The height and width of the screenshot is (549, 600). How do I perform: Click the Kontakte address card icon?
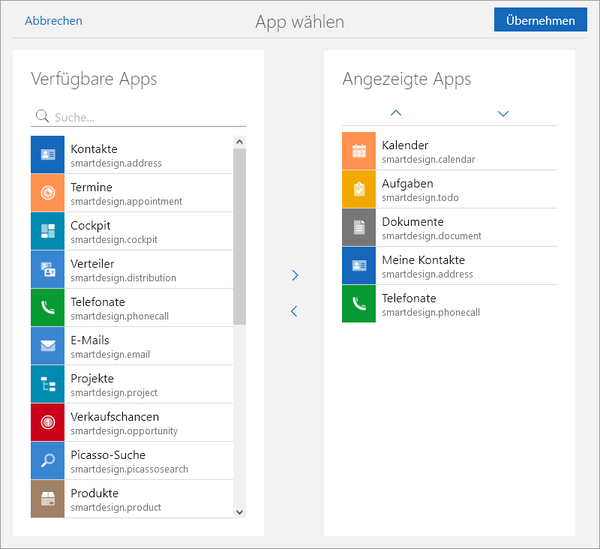point(48,155)
